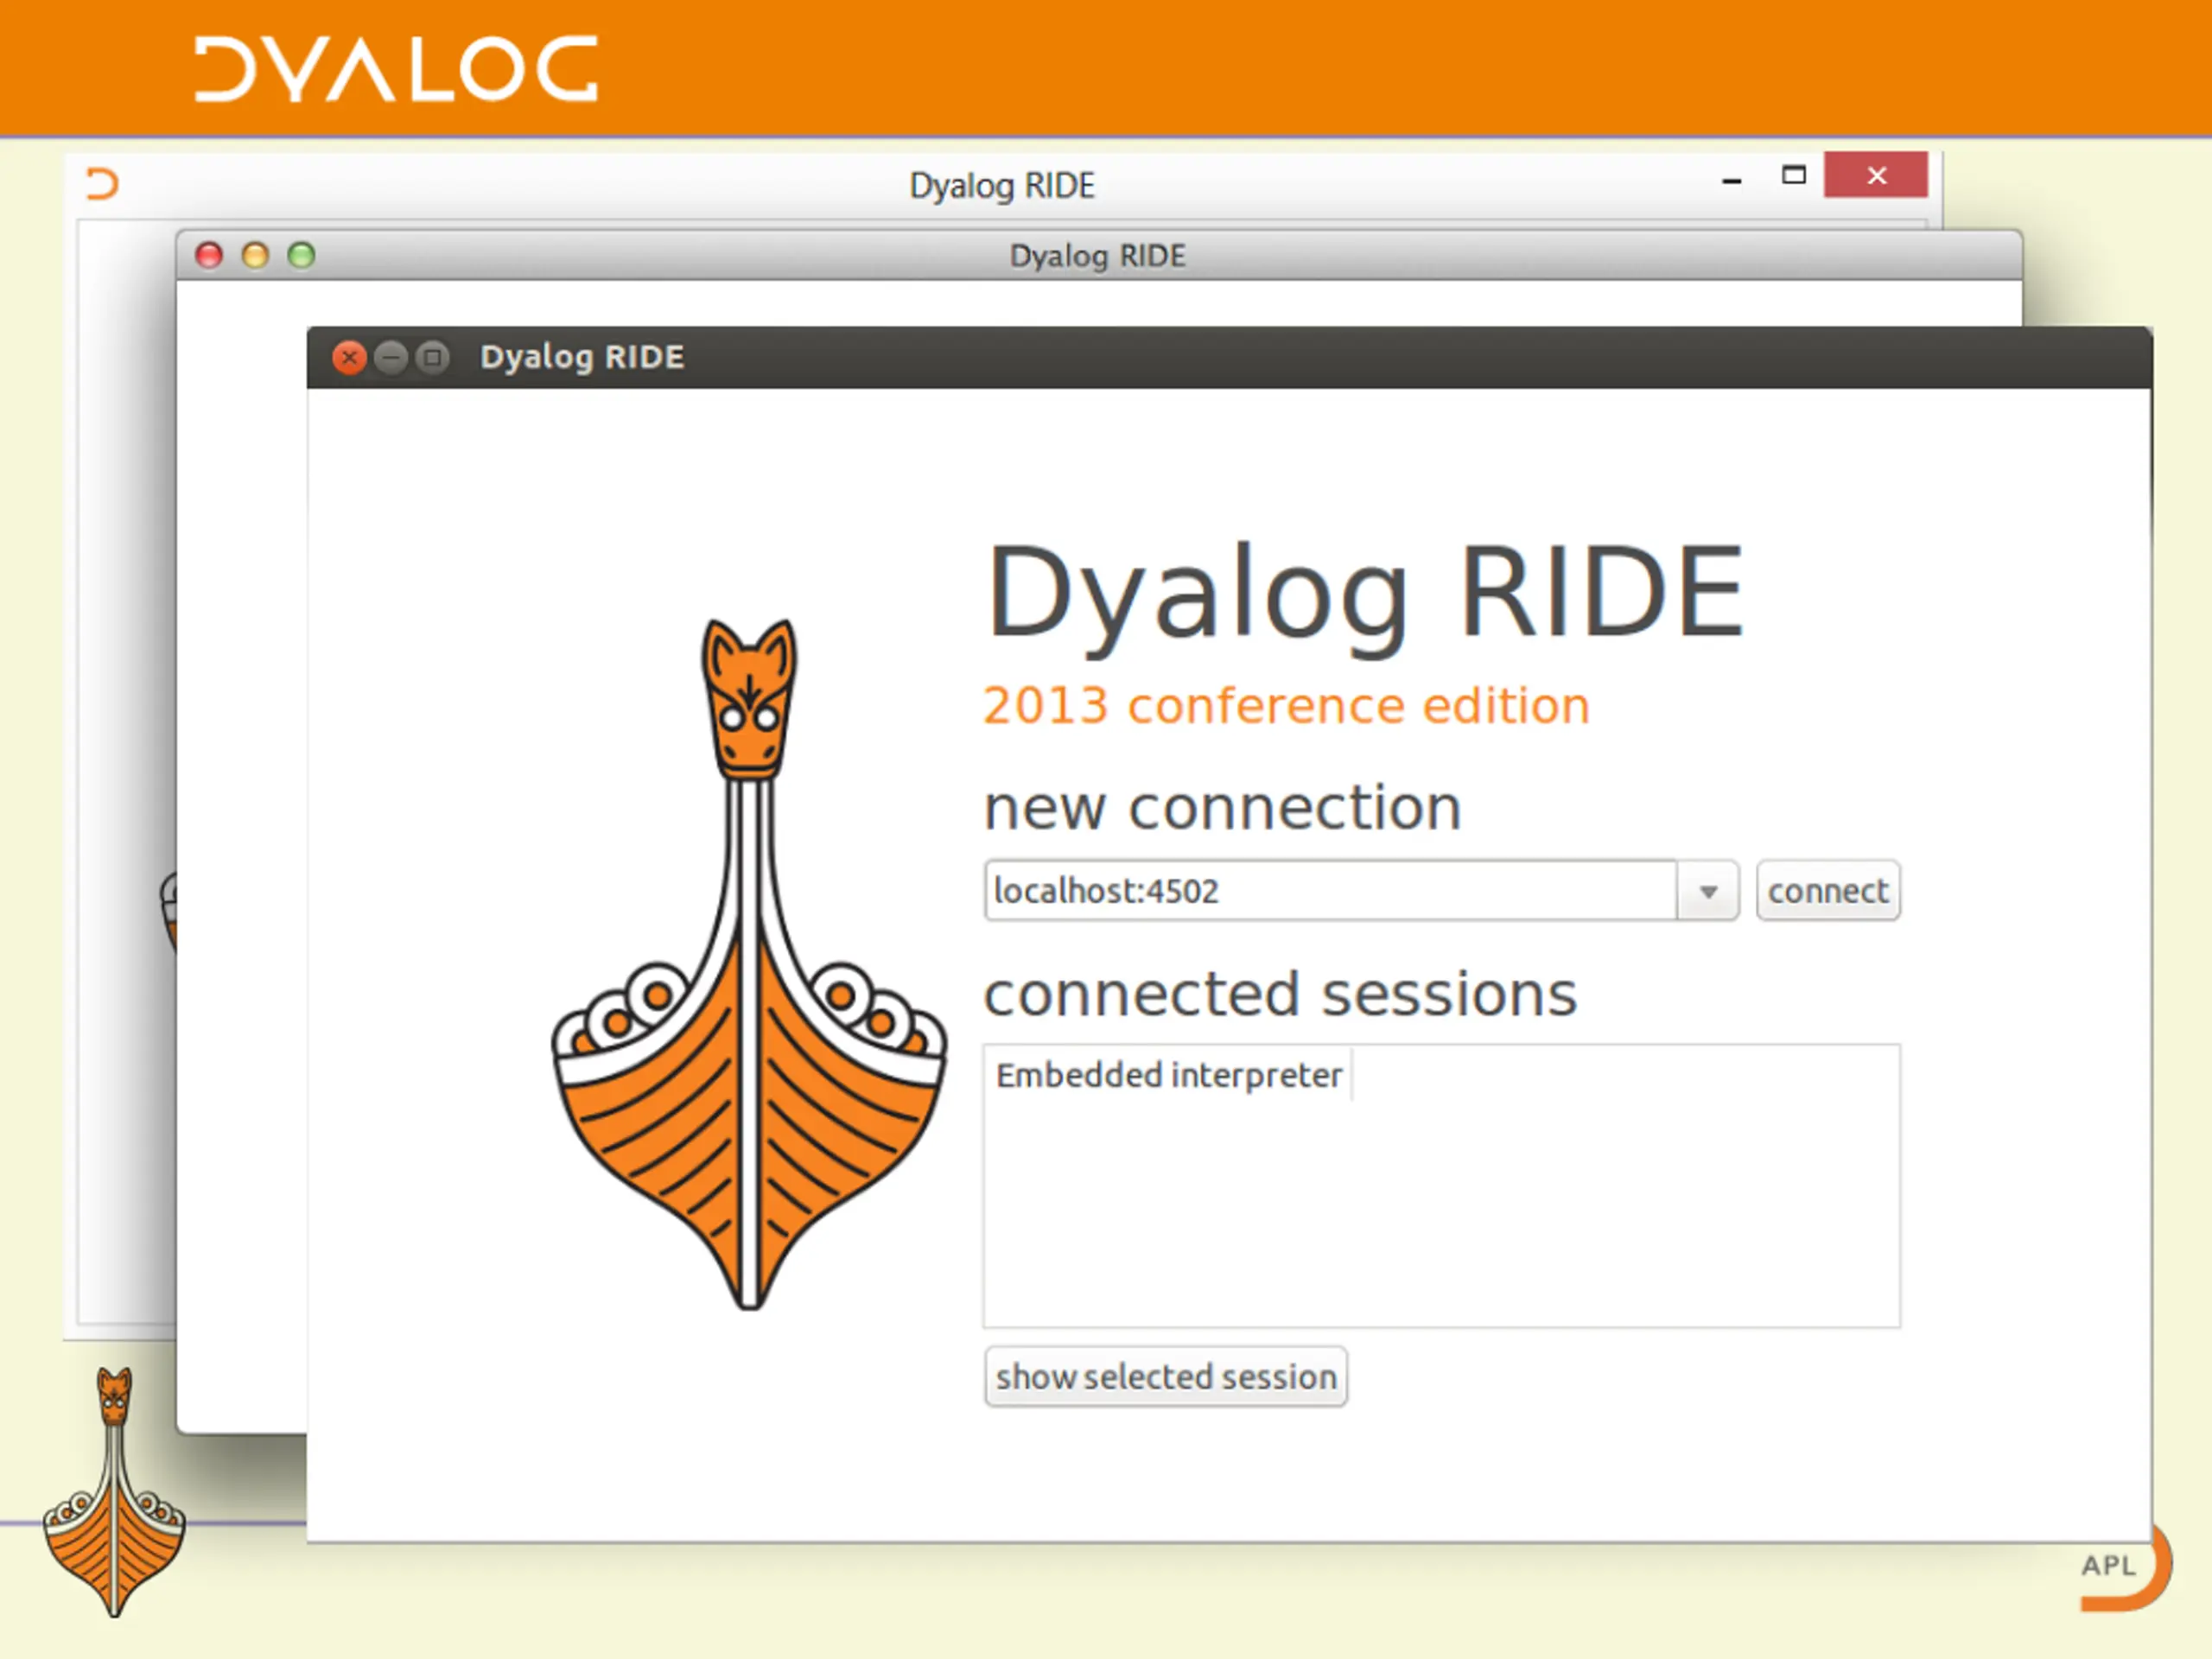Click the DYALOG logo in orange banner

396,69
